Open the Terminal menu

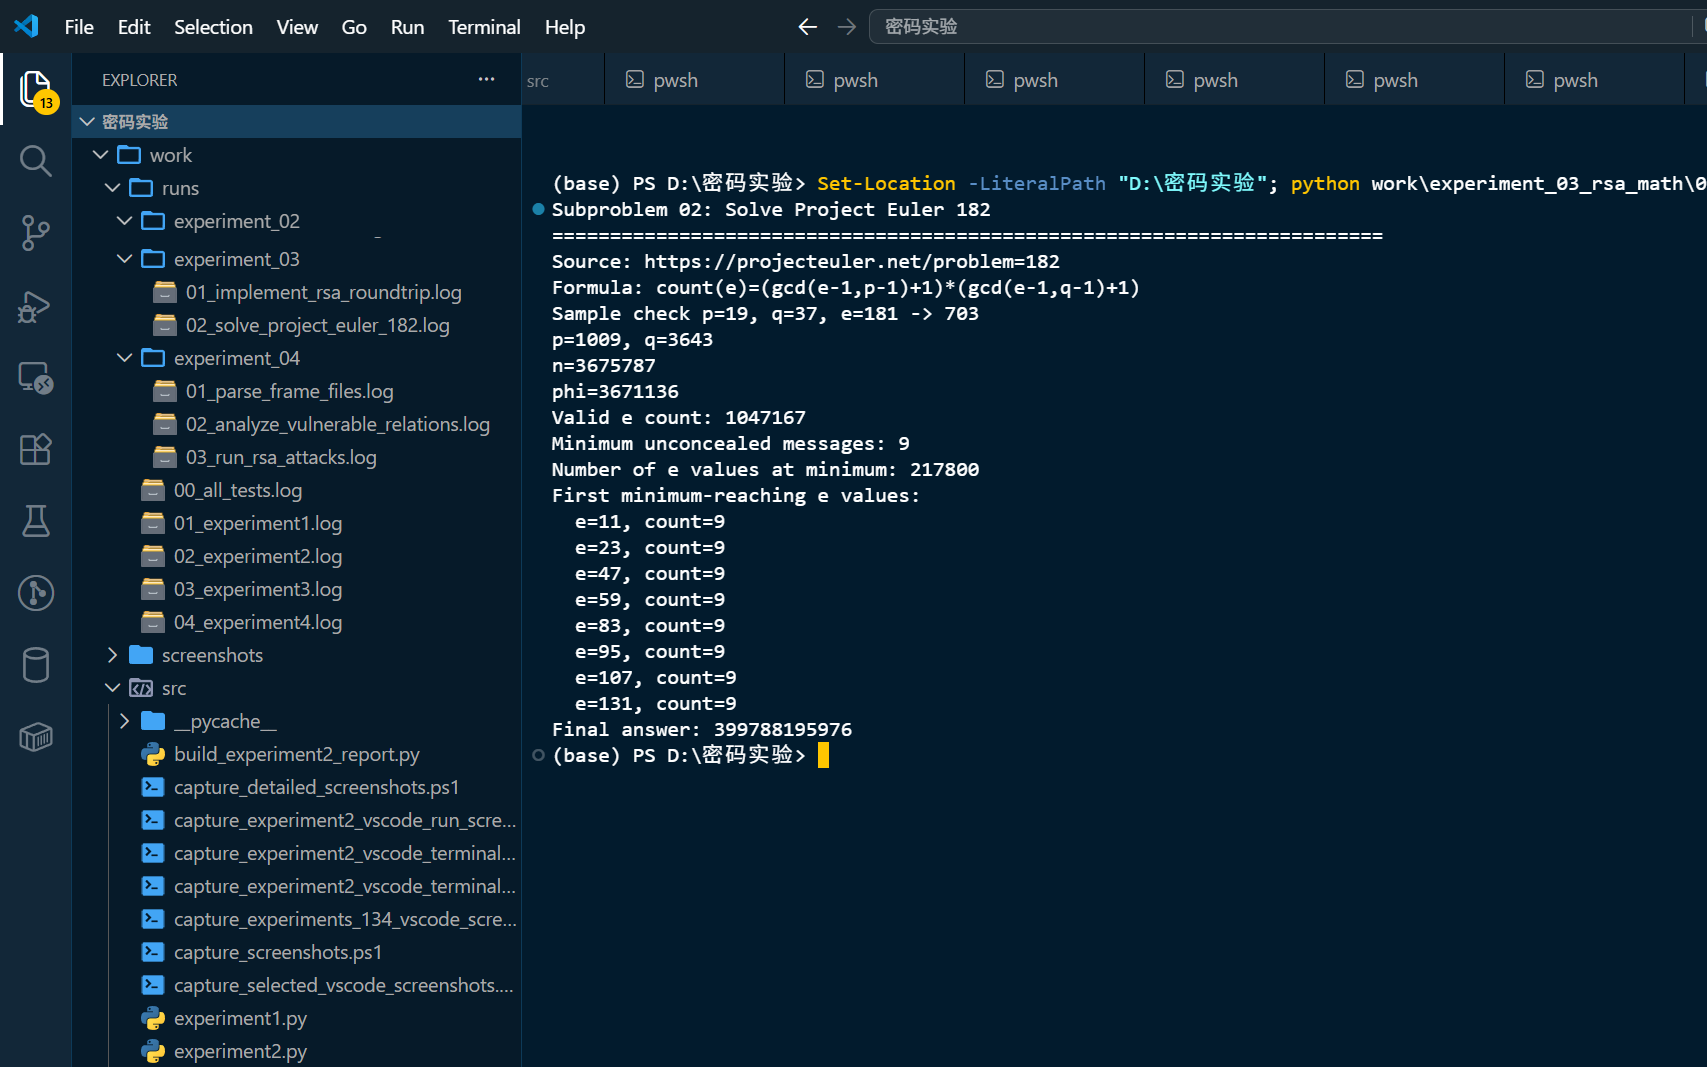tap(484, 27)
